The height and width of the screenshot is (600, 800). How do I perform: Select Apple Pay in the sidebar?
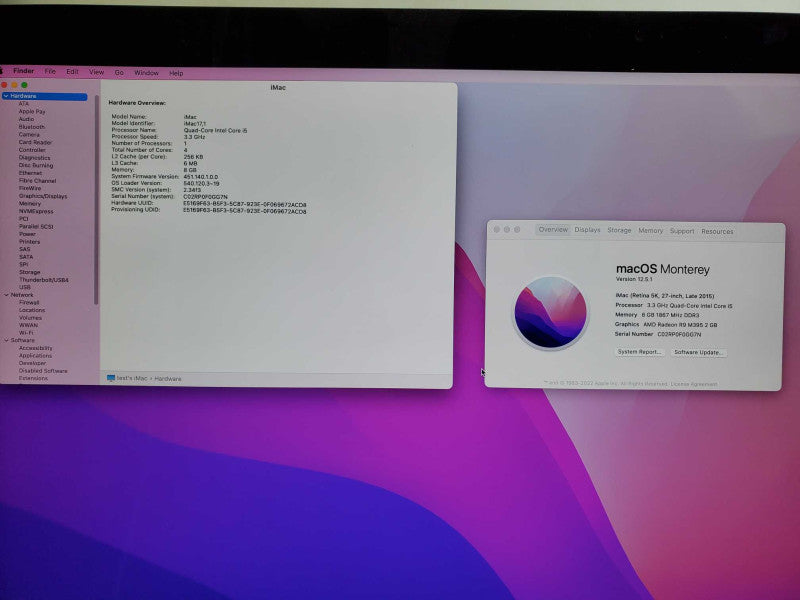click(32, 111)
